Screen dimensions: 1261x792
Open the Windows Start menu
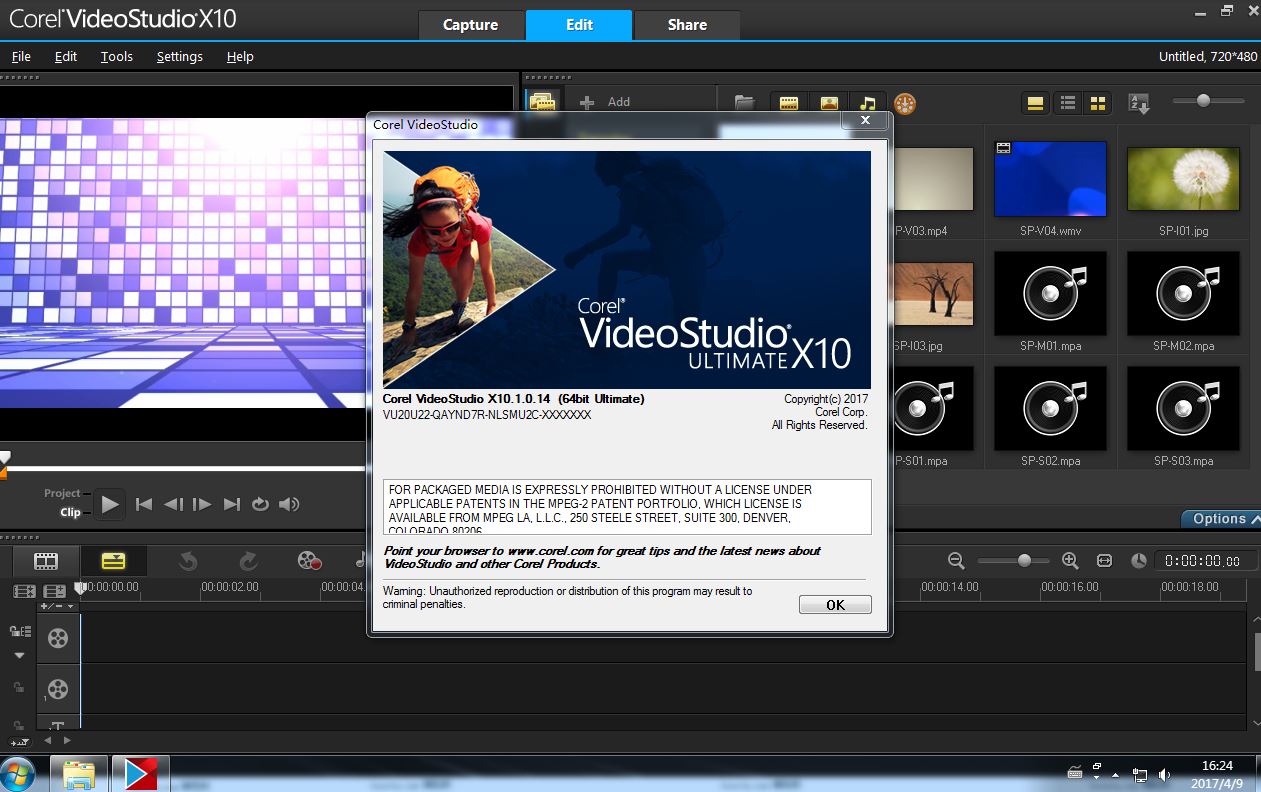pos(17,775)
